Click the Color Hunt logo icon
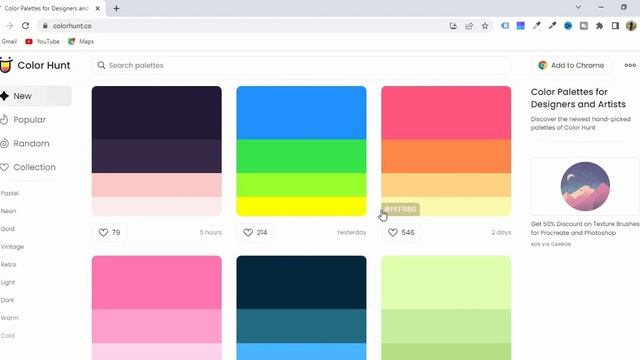The image size is (640, 360). coord(6,65)
